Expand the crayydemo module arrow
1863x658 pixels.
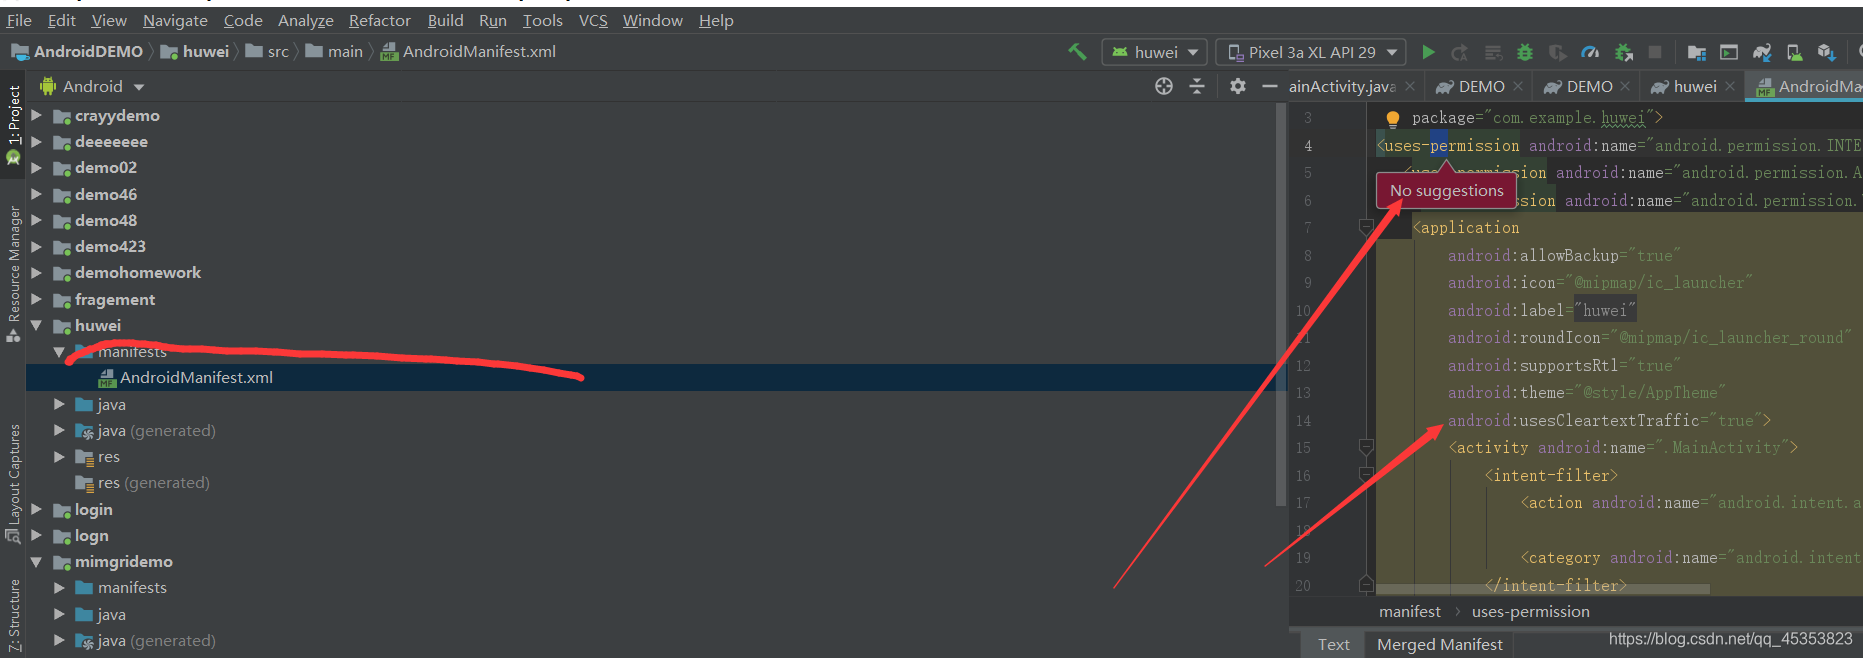point(37,115)
